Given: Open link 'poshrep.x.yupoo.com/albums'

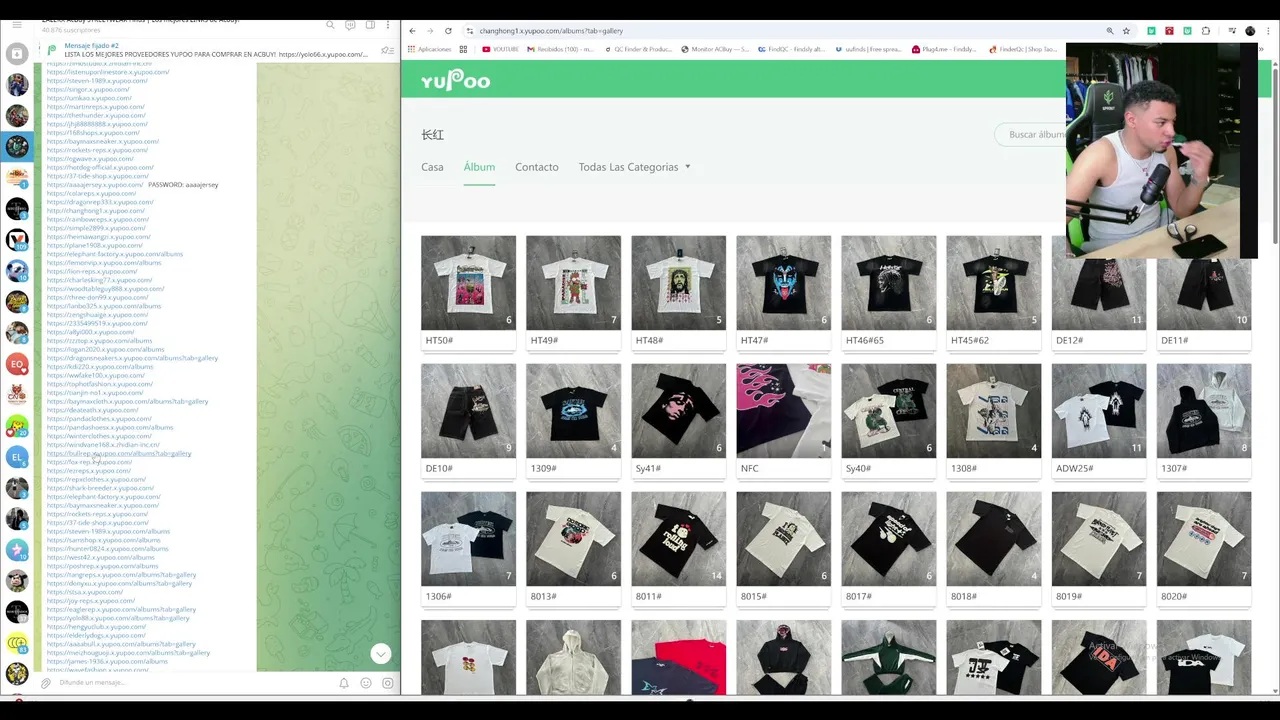Looking at the screenshot, I should pyautogui.click(x=102, y=566).
